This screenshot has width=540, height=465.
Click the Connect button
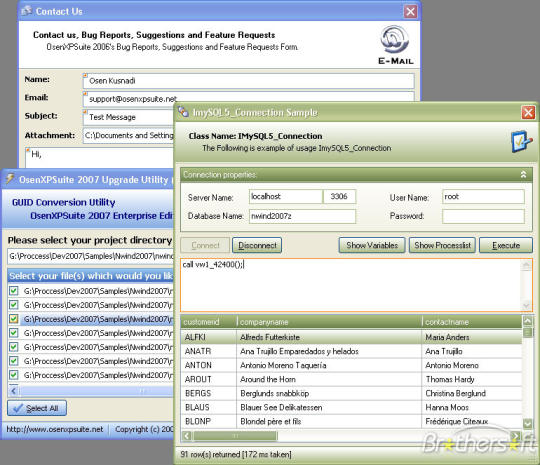(x=205, y=245)
